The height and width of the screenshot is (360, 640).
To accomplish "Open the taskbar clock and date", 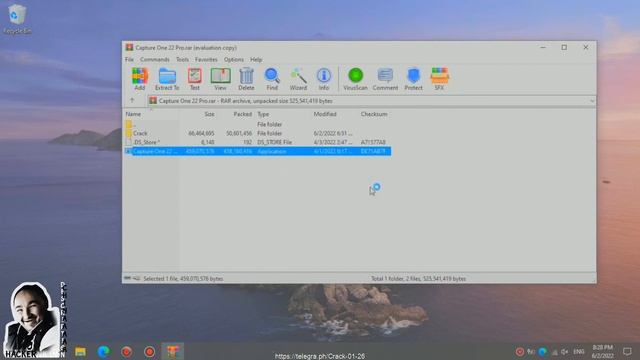I will (603, 351).
